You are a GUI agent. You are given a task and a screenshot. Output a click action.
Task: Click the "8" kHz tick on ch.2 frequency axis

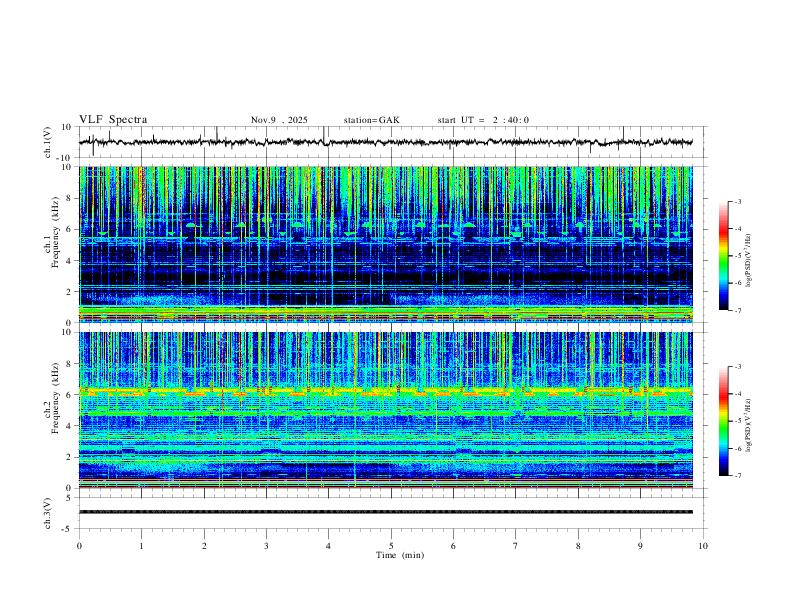[70, 364]
